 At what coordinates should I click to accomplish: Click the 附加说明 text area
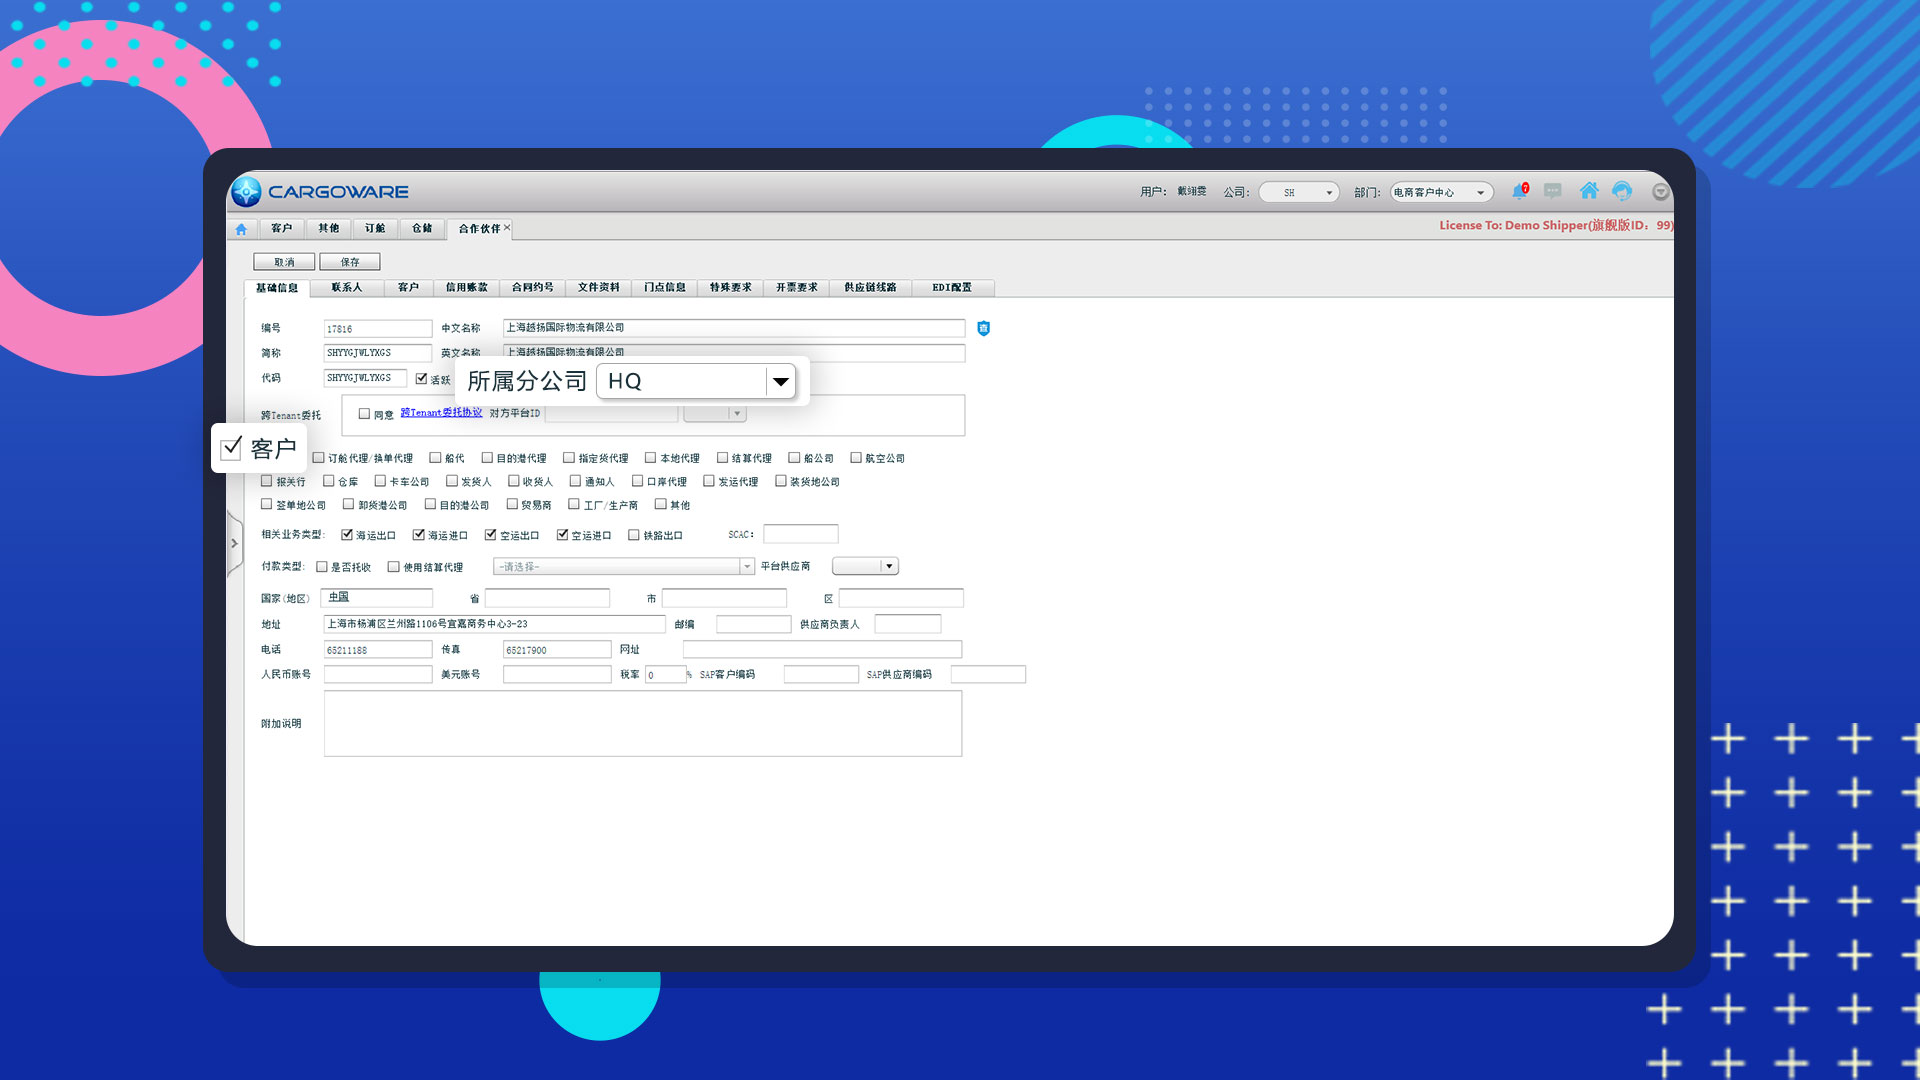pos(643,724)
